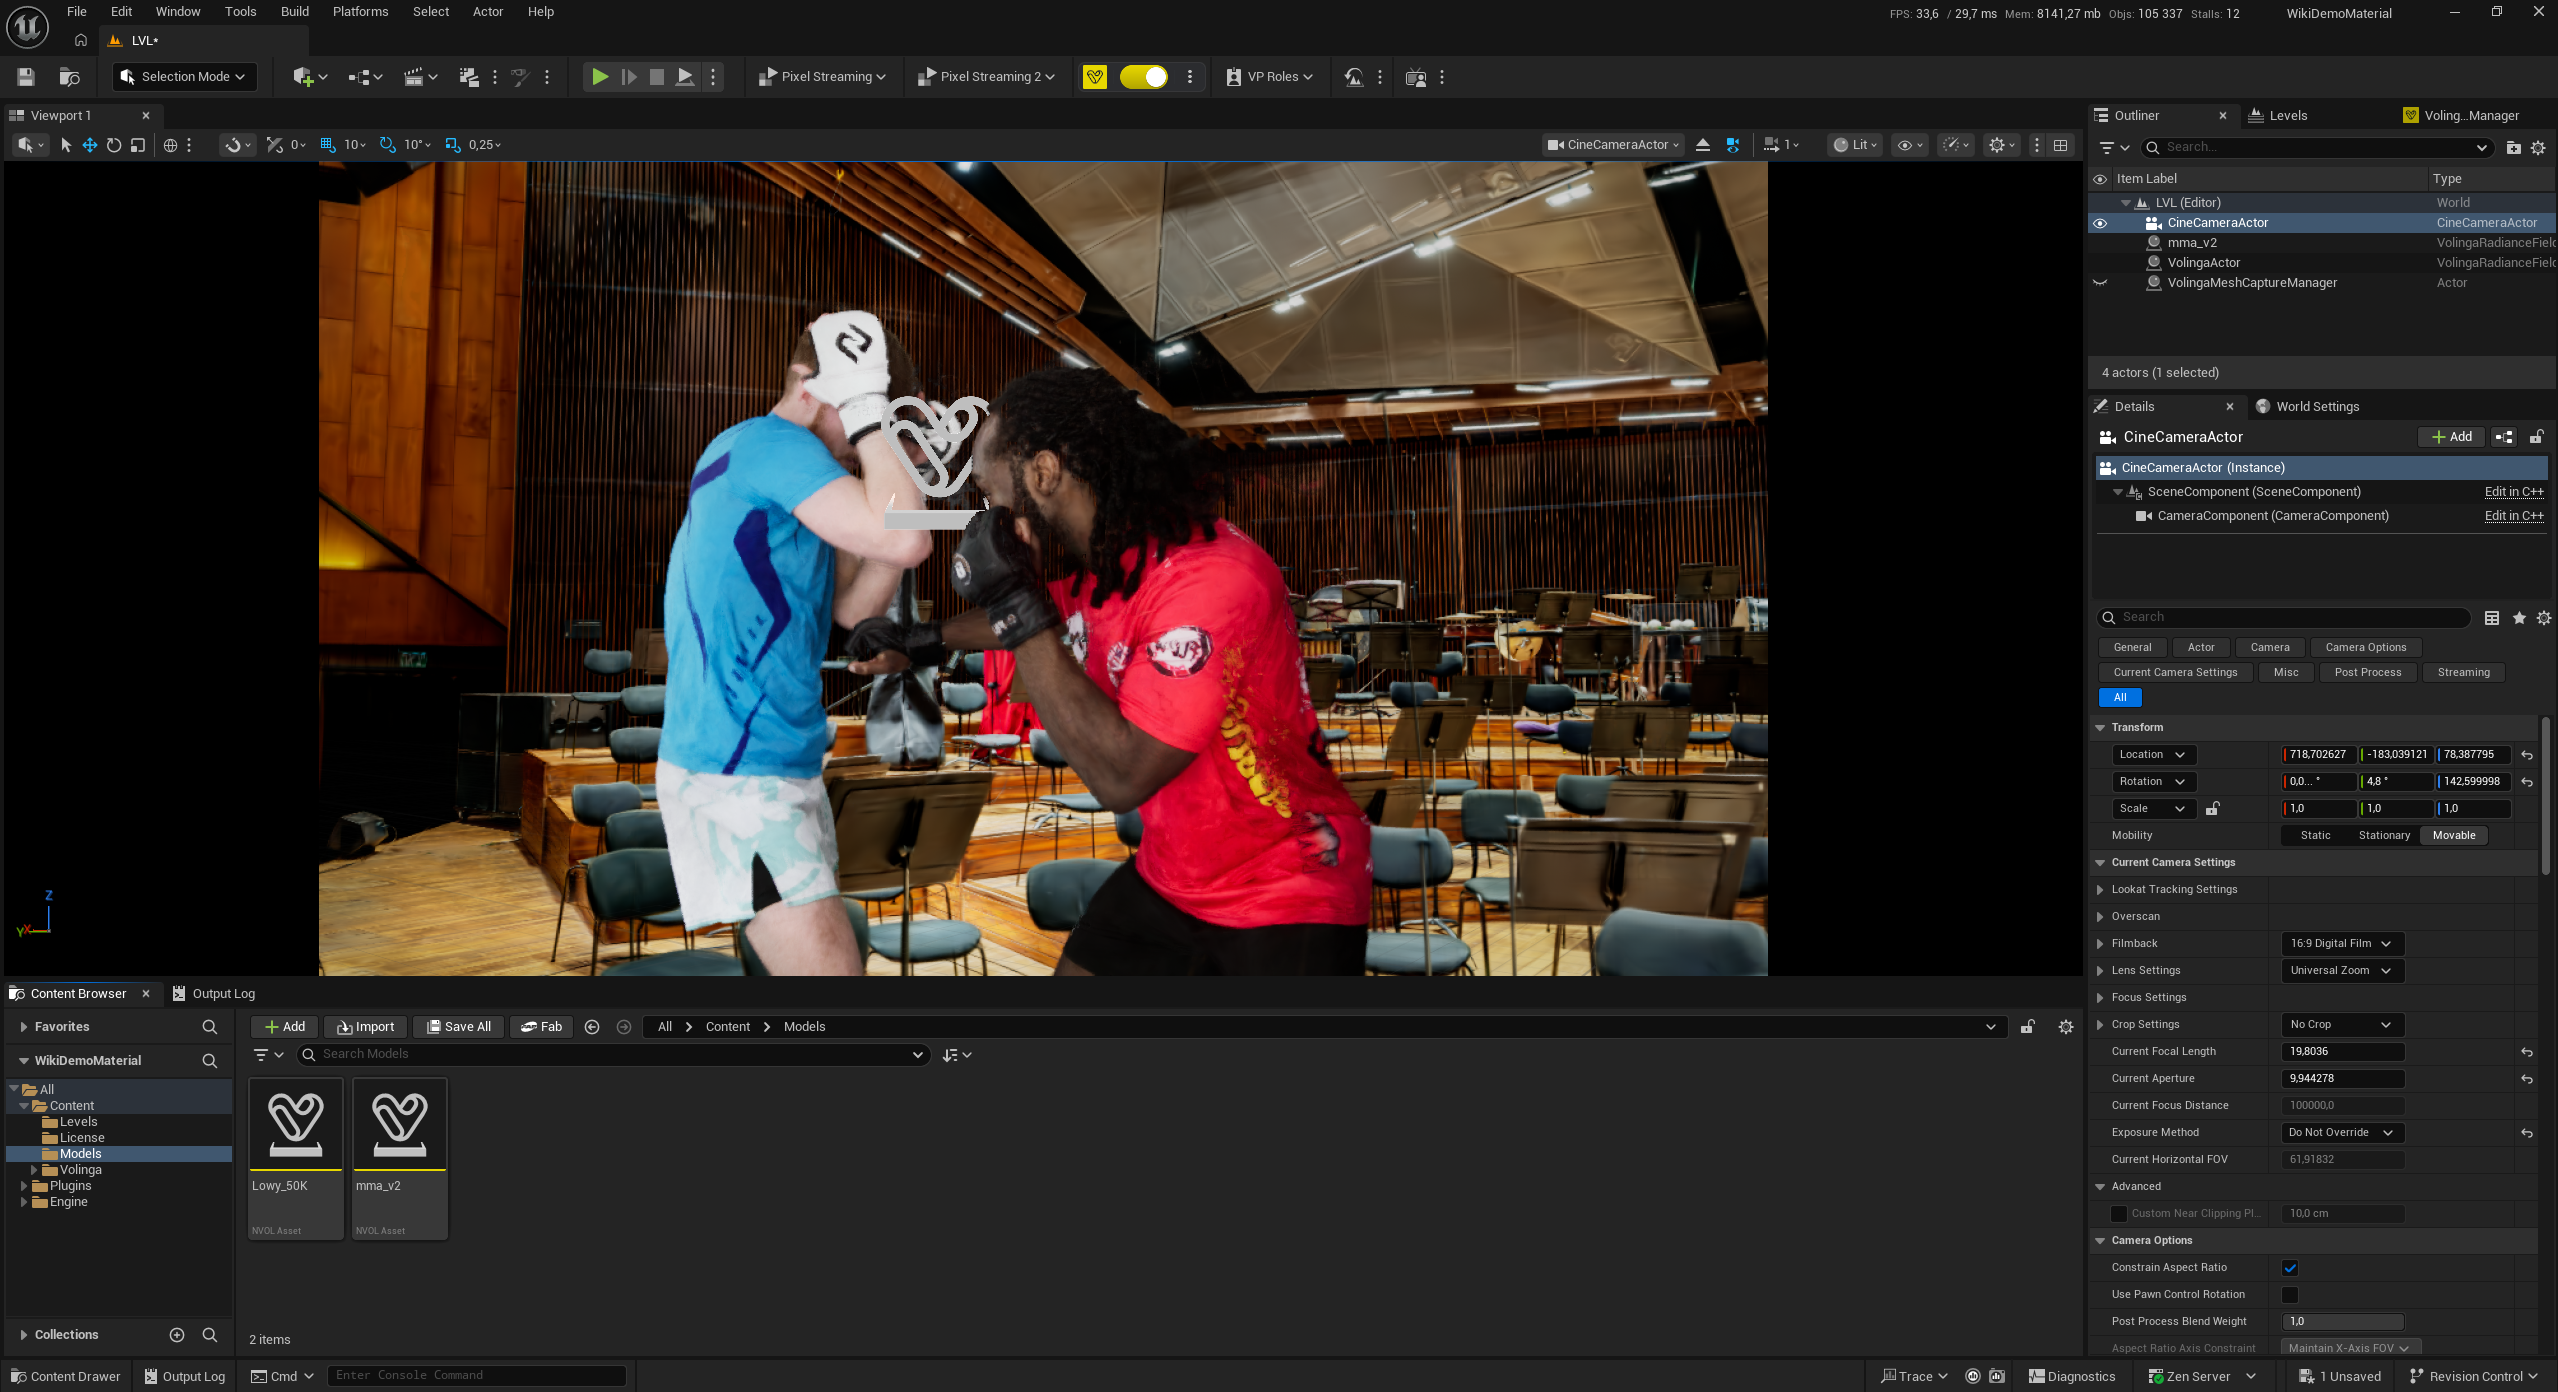The height and width of the screenshot is (1392, 2558).
Task: Open the Lit view mode dropdown
Action: point(1856,145)
